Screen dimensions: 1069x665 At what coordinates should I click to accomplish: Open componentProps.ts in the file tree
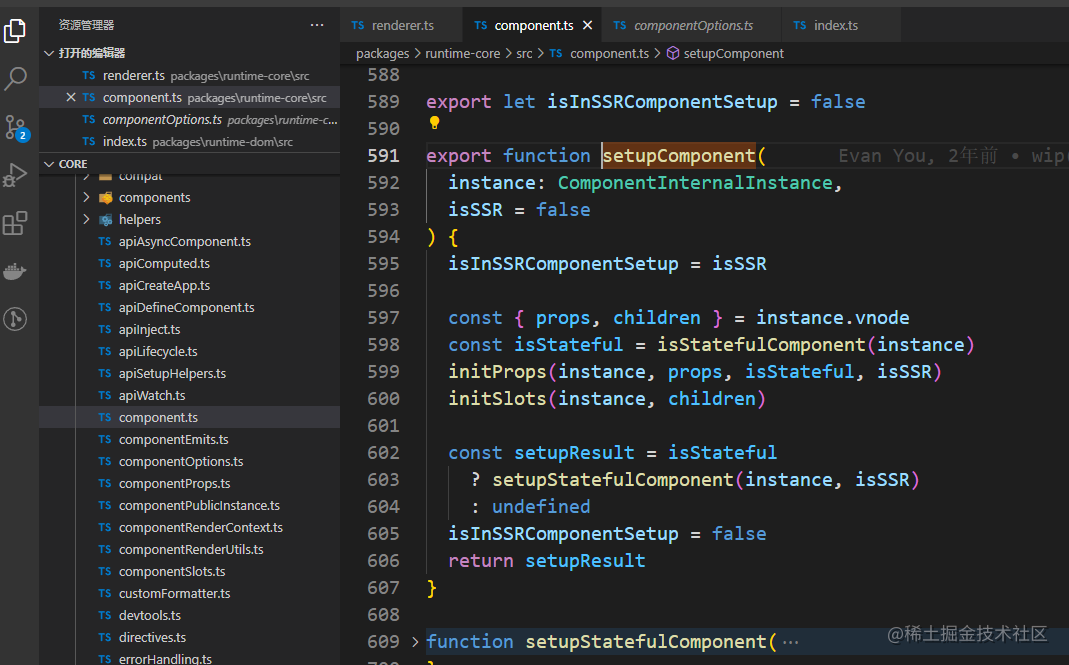click(190, 483)
